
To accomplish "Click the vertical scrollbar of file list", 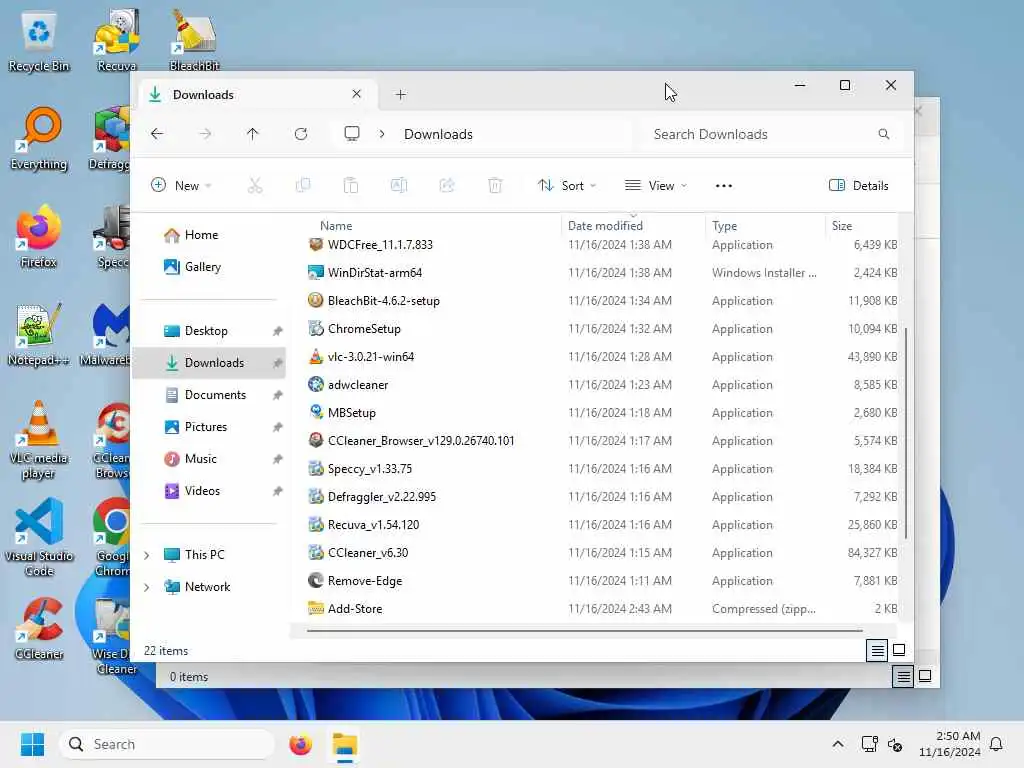I will 906,433.
